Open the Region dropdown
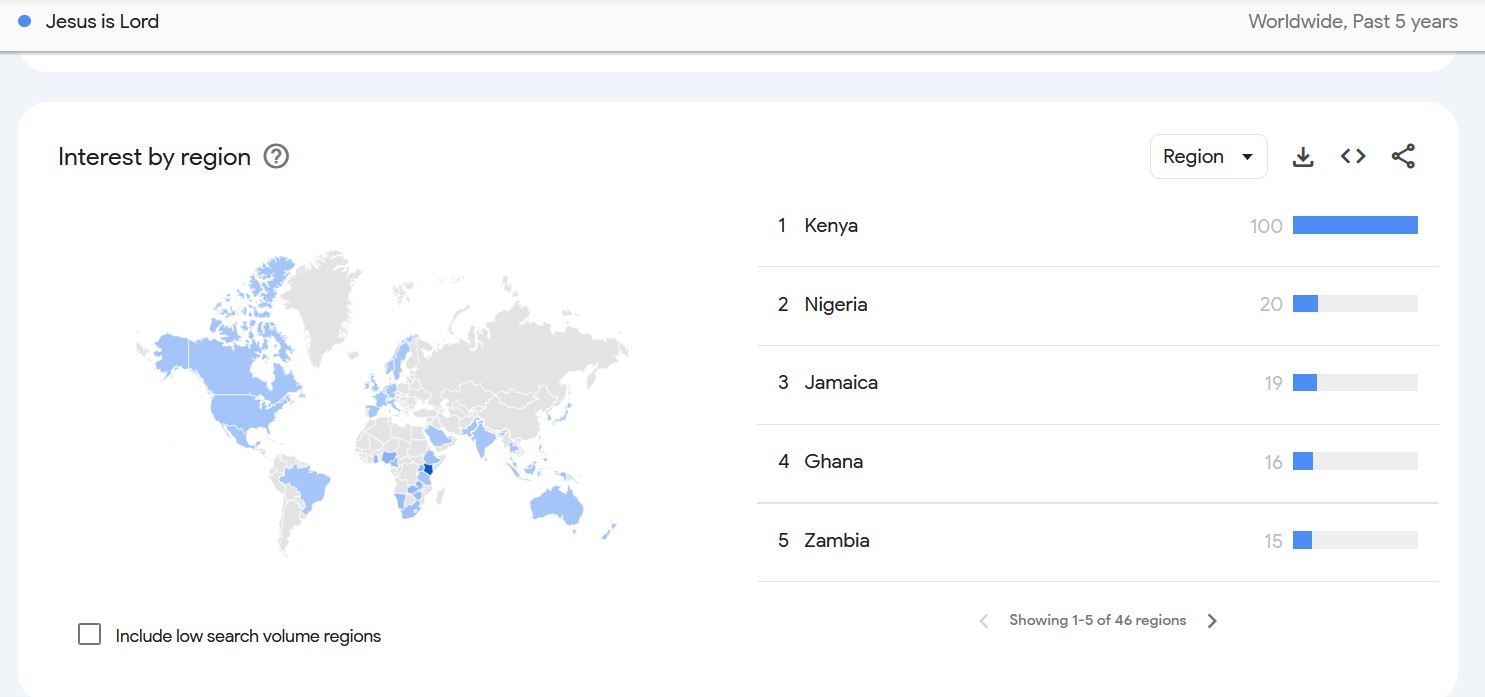Screen dimensions: 1485x697 coord(1208,157)
